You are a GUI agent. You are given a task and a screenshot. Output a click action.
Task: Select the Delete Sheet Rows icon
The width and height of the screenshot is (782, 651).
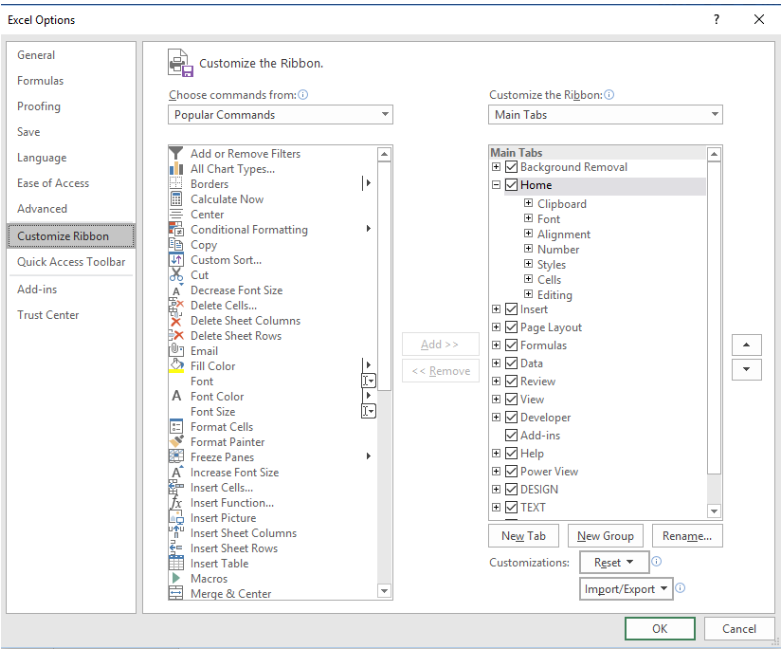click(x=176, y=336)
